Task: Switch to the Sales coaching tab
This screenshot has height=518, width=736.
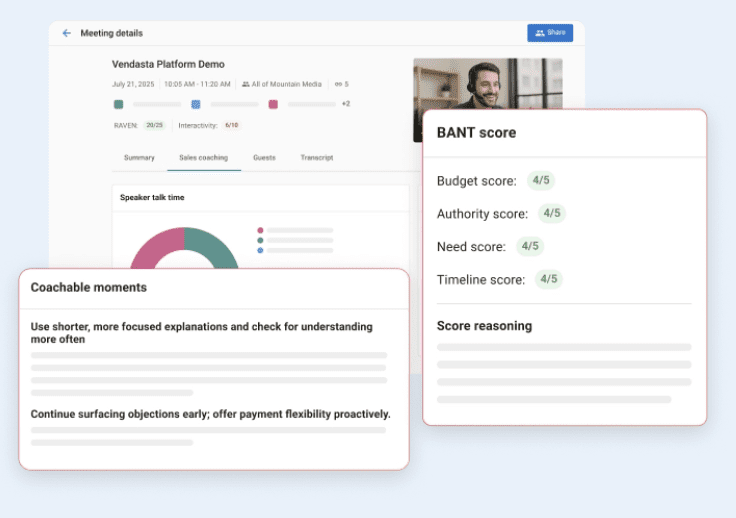Action: pyautogui.click(x=203, y=158)
